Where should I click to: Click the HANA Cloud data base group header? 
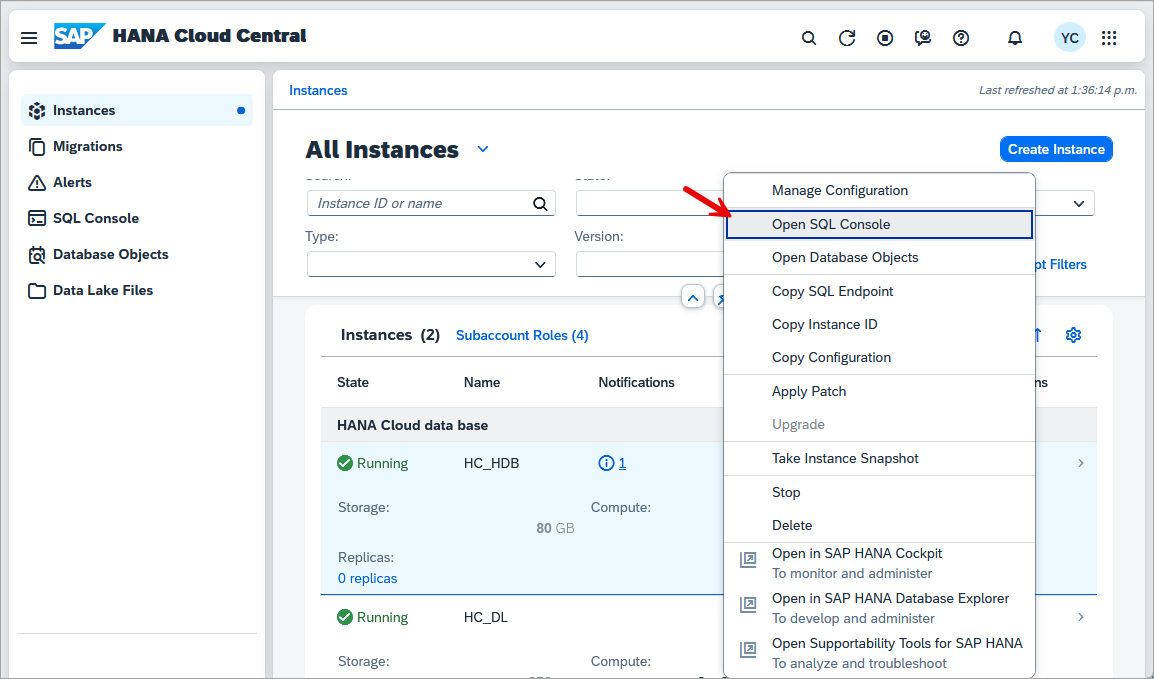tap(412, 425)
